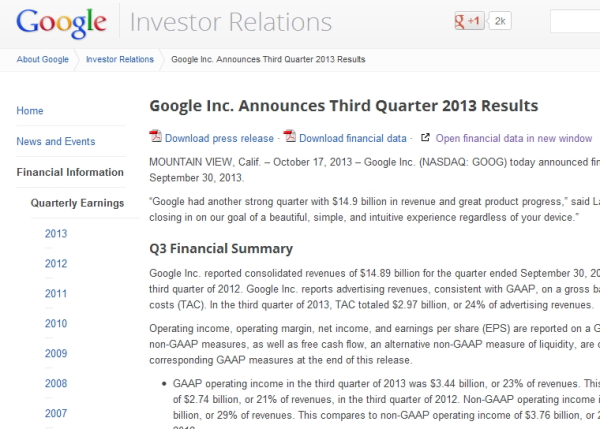Click the Google+ +1 button
Image resolution: width=600 pixels, height=429 pixels.
pos(469,20)
